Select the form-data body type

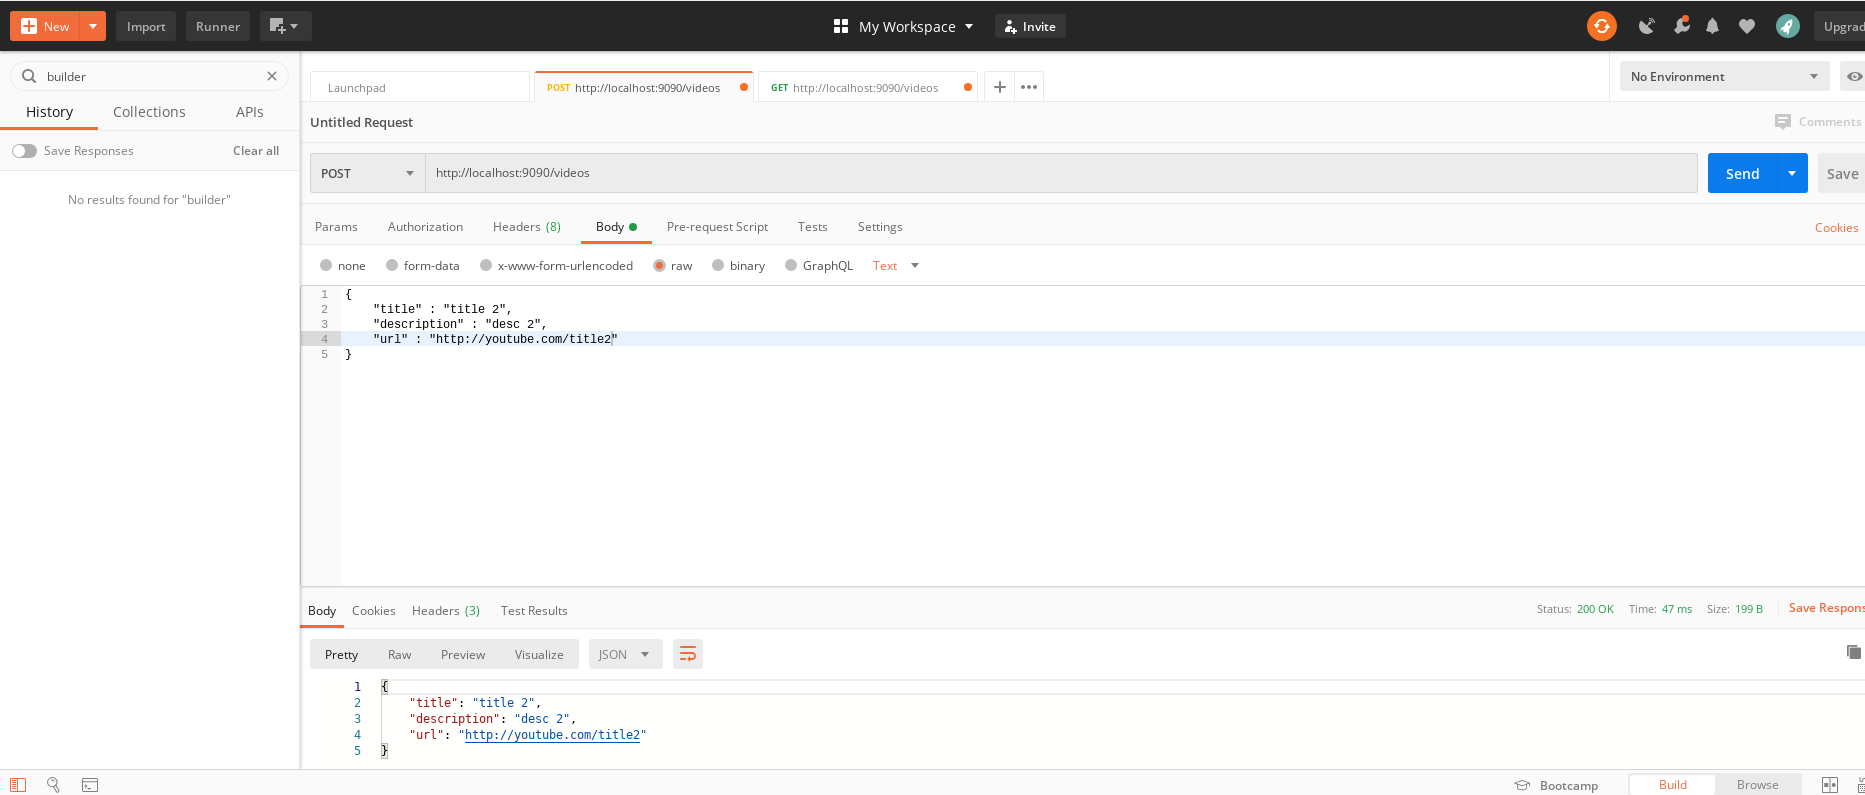392,265
